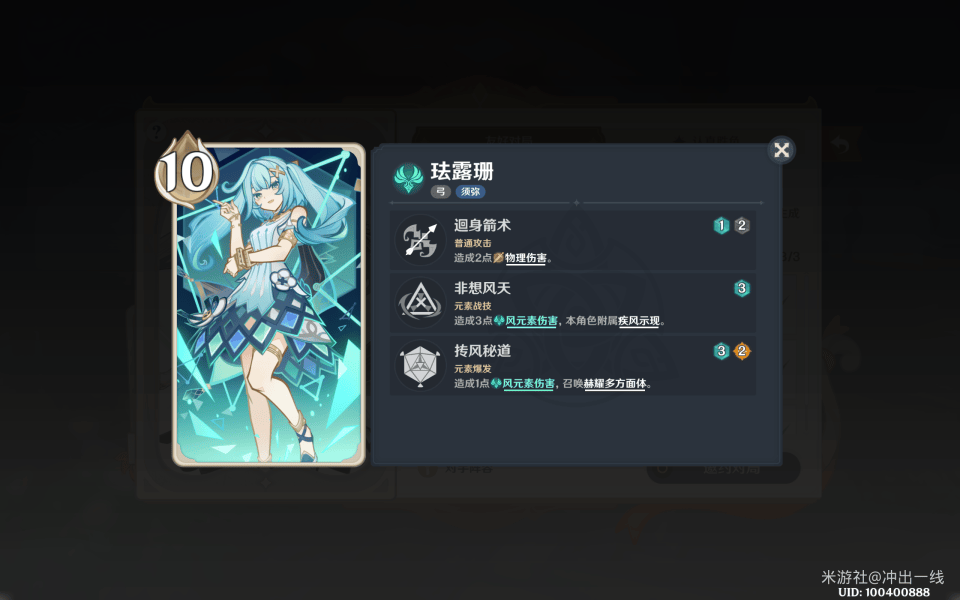This screenshot has width=960, height=600.
Task: Click 风元素伤害 link in 非想风天 description
Action: coord(531,321)
